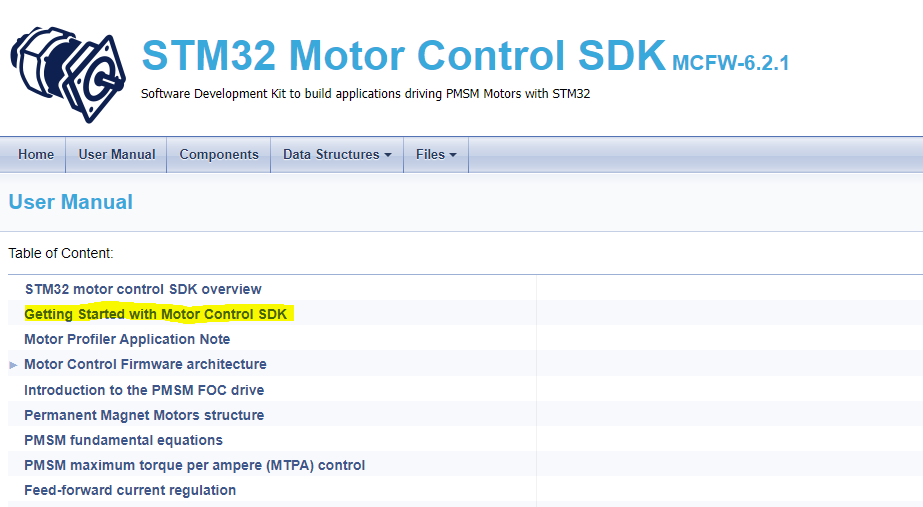
Task: Open the User Manual tab
Action: pyautogui.click(x=117, y=154)
